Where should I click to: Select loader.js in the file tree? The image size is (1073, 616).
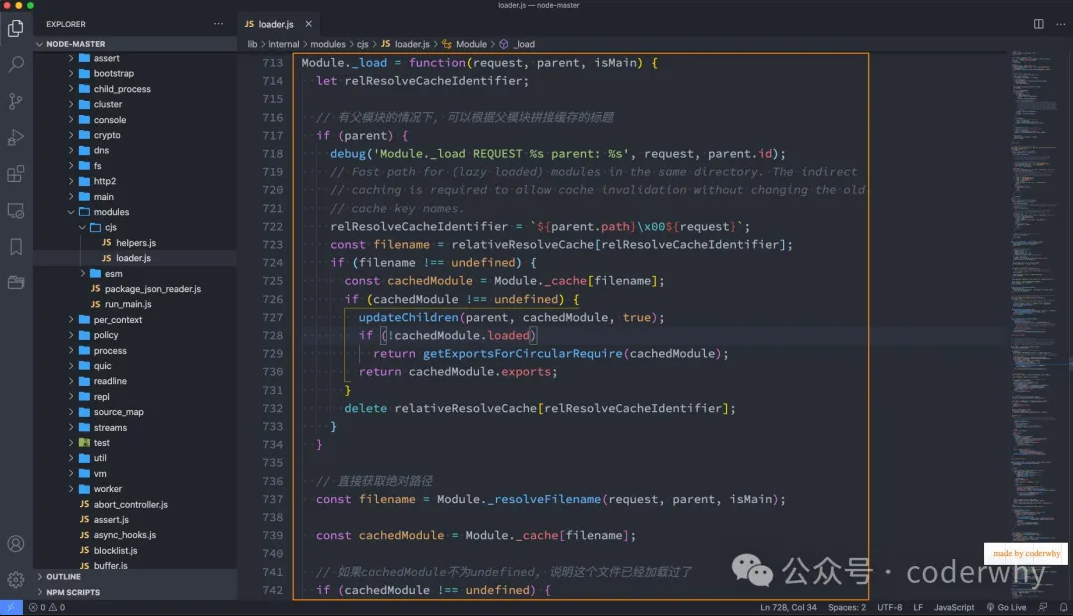[x=133, y=258]
